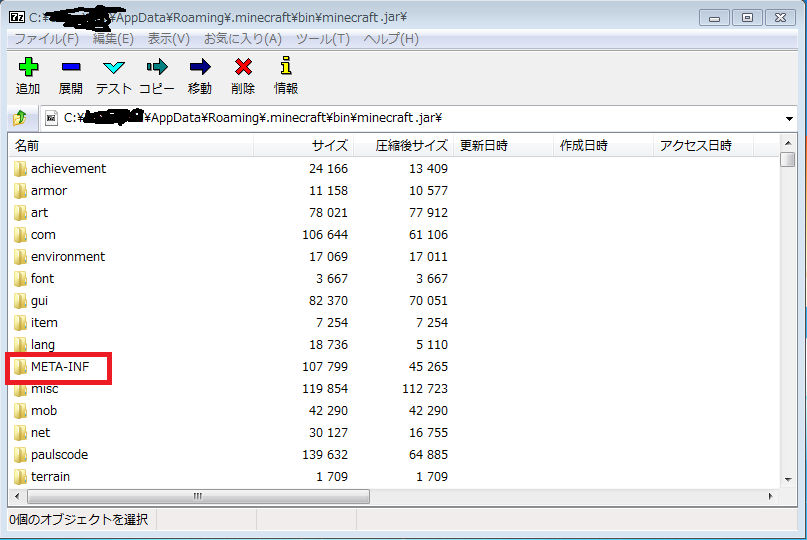Select the META-INF folder
Screen dimensions: 807x540
(x=60, y=367)
